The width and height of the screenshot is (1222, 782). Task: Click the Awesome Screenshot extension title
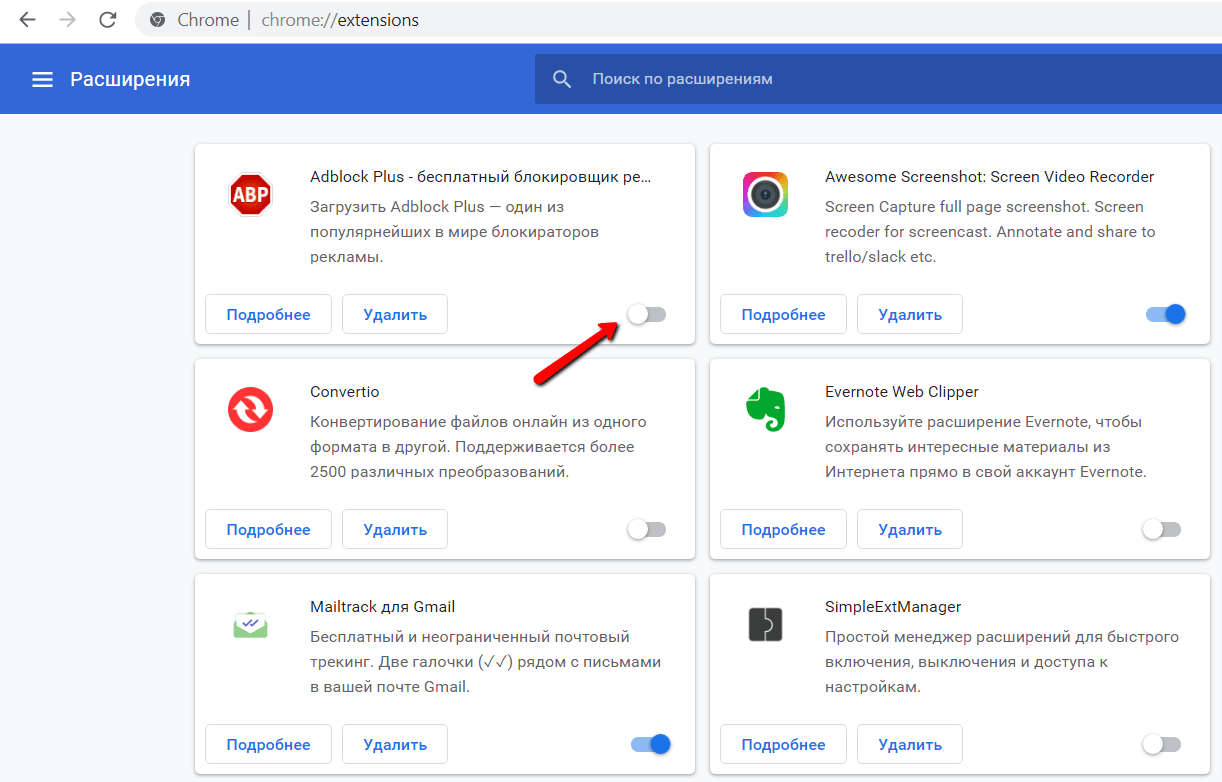(x=990, y=177)
